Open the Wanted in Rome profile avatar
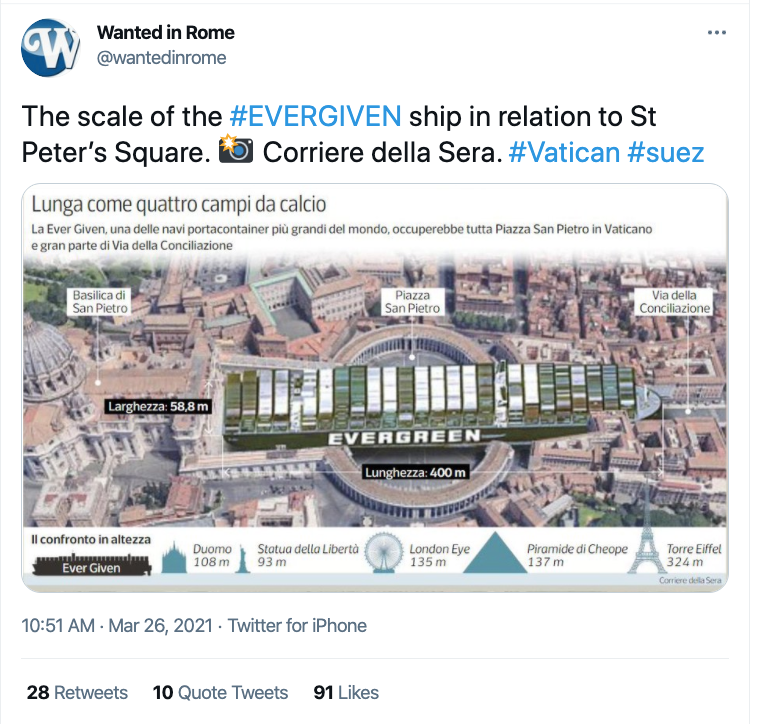The image size is (758, 724). pos(51,48)
